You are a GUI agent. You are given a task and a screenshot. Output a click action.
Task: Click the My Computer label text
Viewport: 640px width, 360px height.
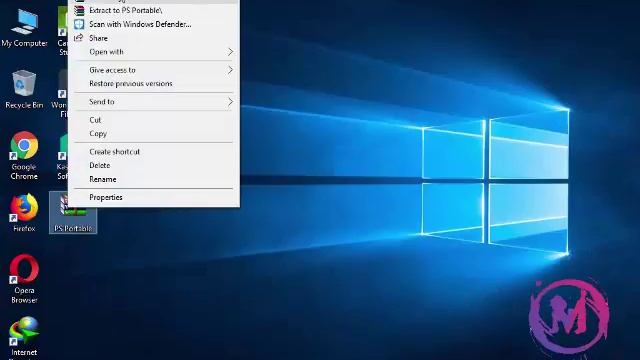pyautogui.click(x=24, y=43)
